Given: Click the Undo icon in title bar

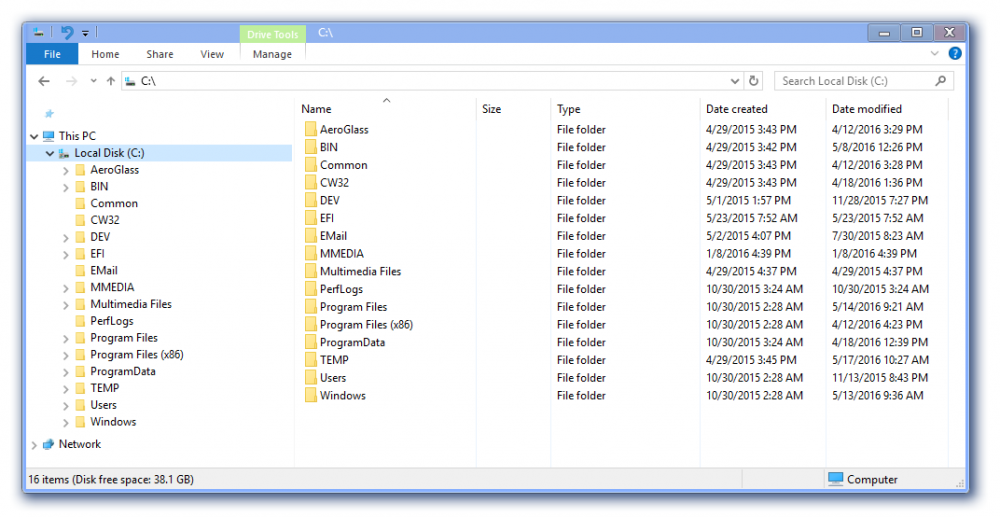Looking at the screenshot, I should (x=67, y=33).
